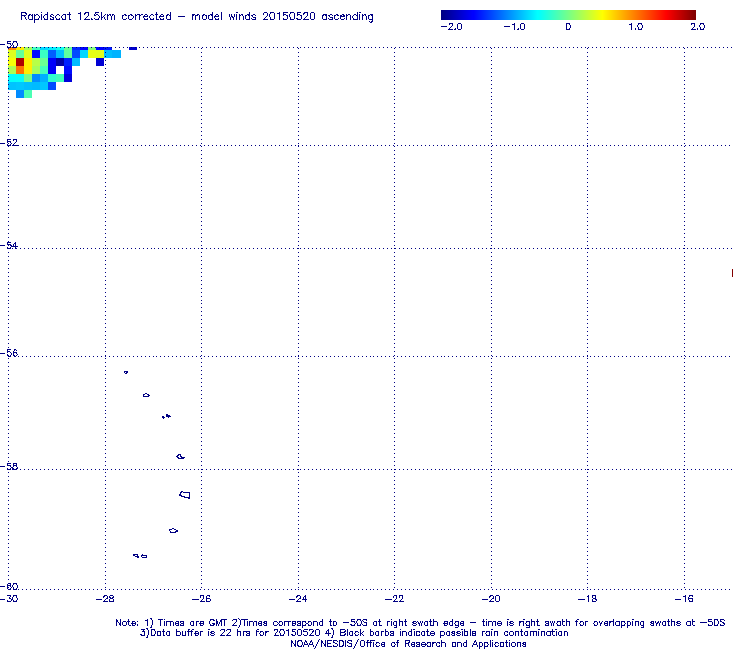740x650 pixels.
Task: Click the note line starting "Note: 1) Times are GMT"
Action: (x=420, y=623)
